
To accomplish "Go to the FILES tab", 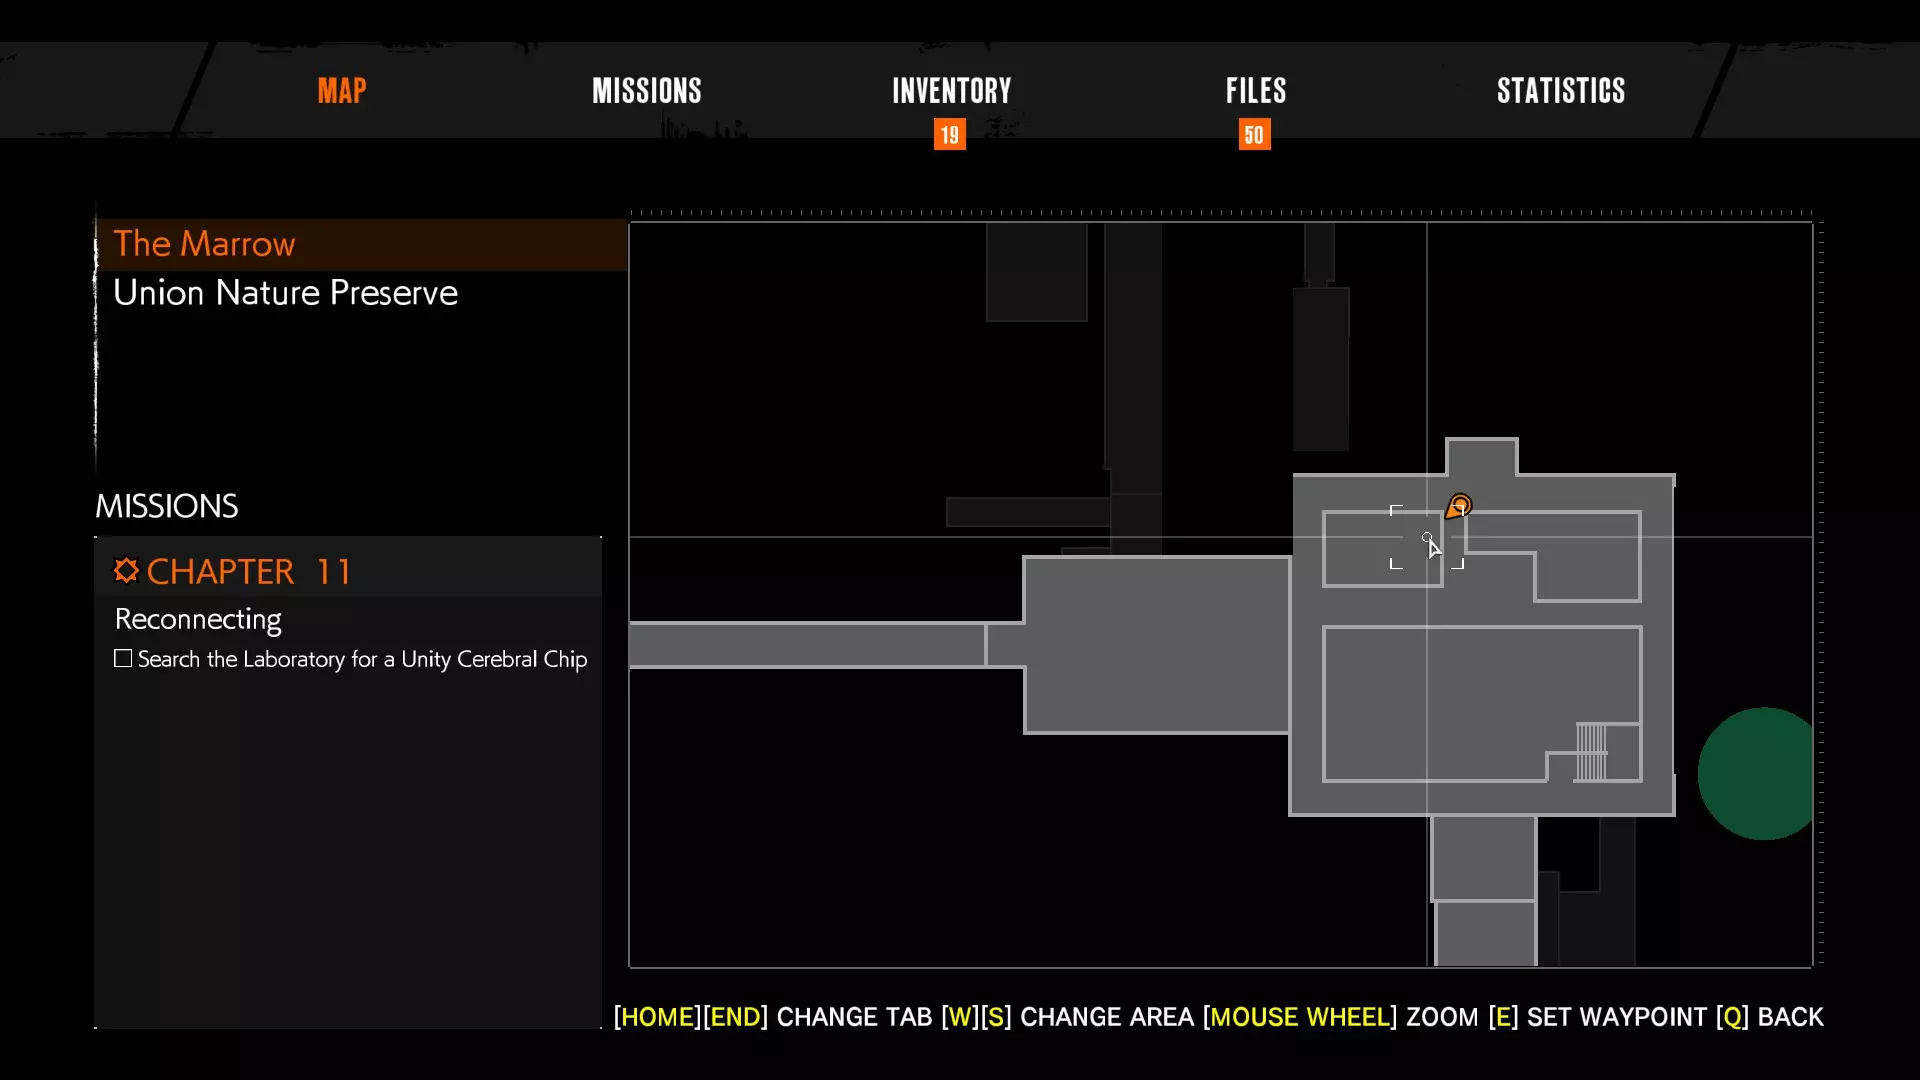I will point(1256,91).
